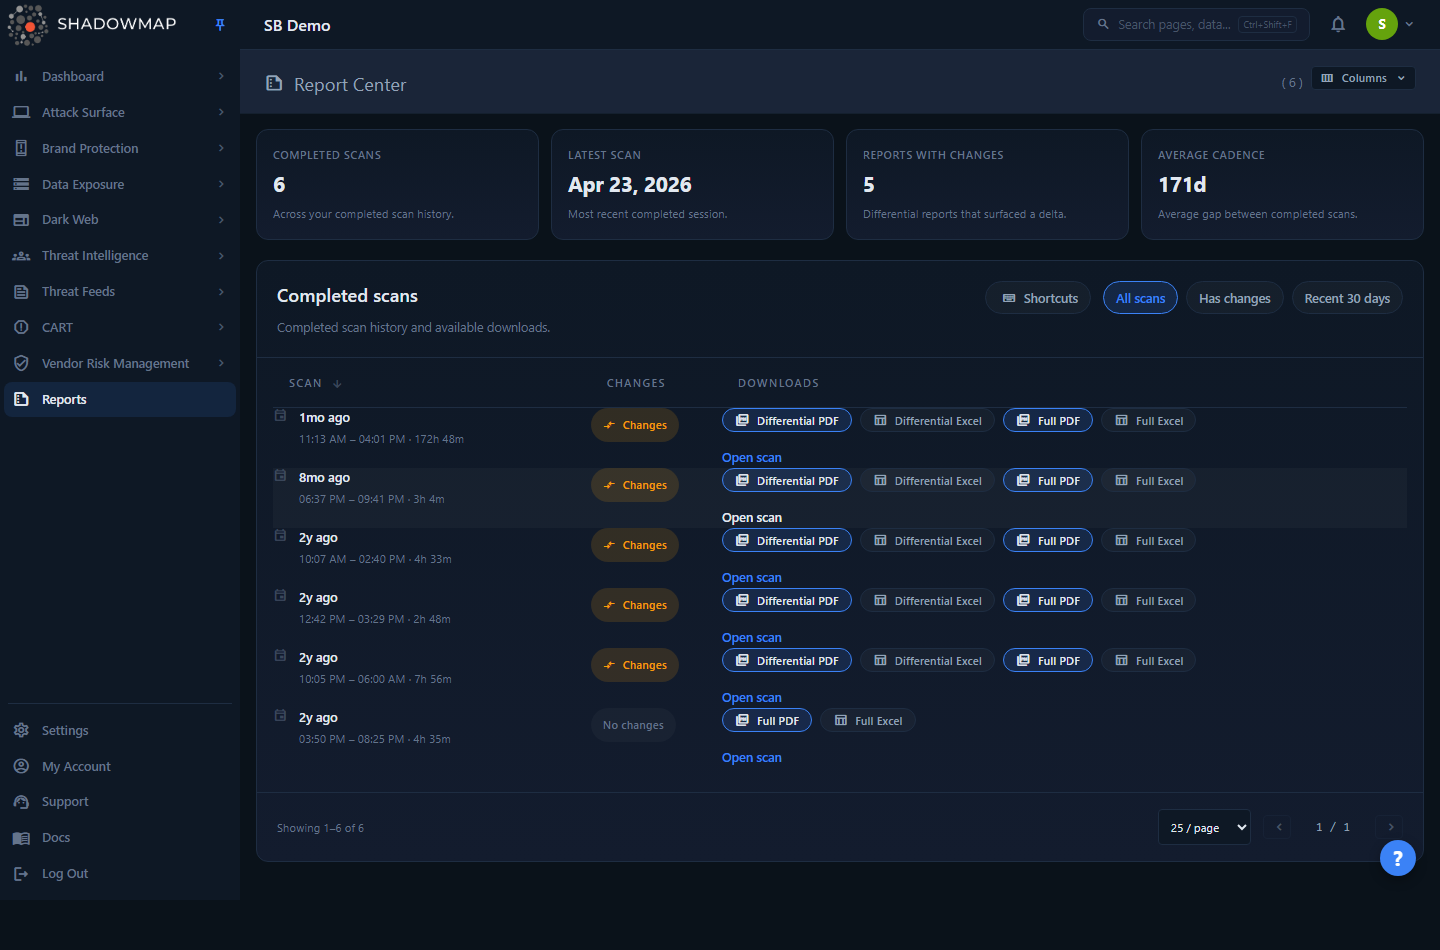1440x950 pixels.
Task: Click the Reports With Changes card
Action: pyautogui.click(x=987, y=184)
